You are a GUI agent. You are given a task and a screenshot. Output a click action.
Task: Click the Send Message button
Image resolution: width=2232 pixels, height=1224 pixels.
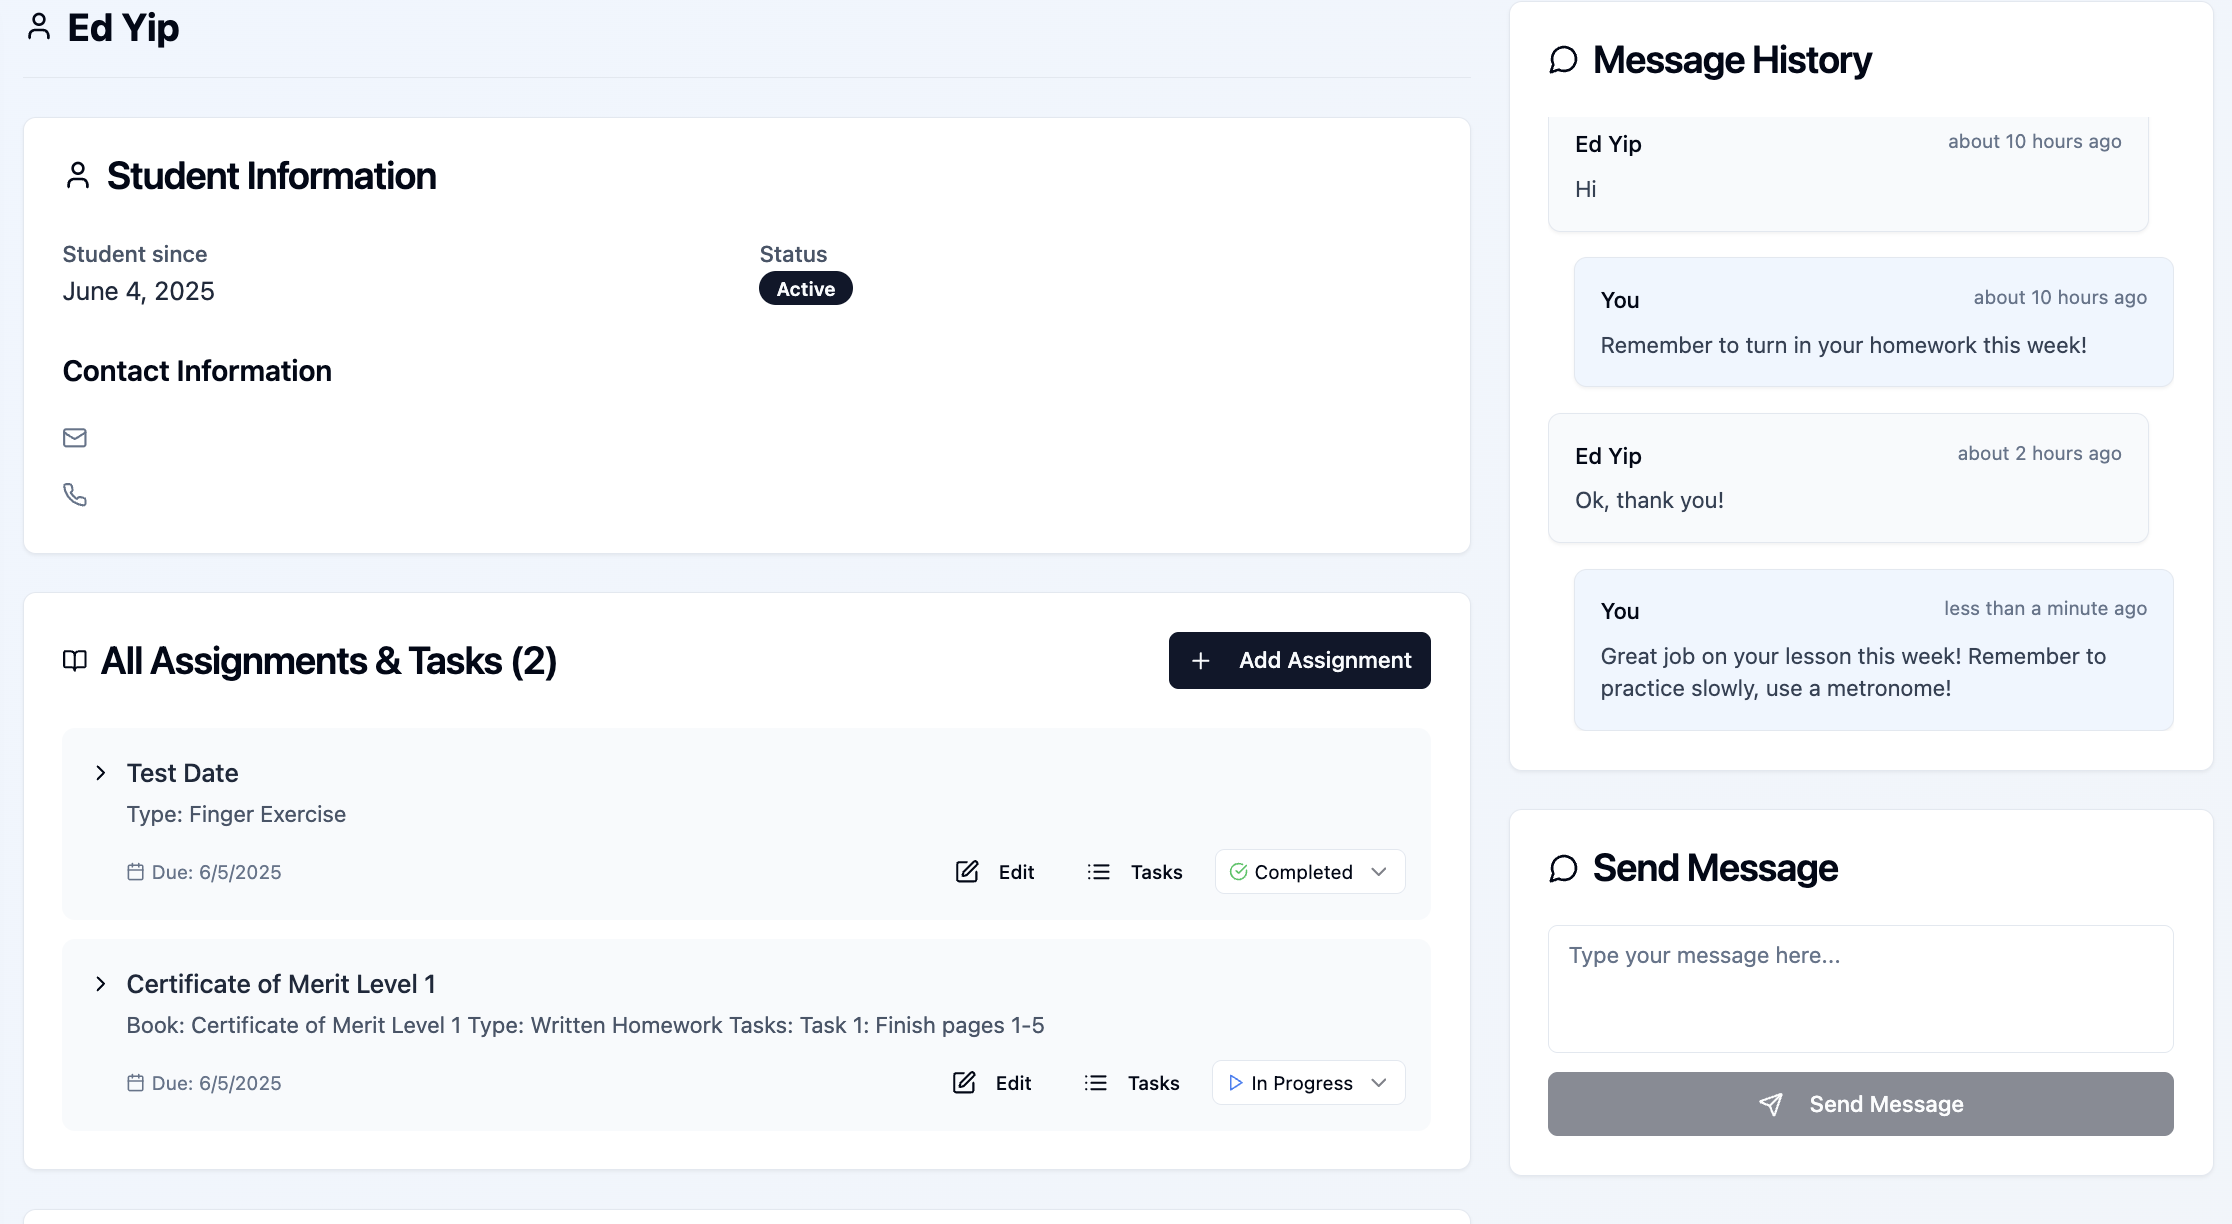(1859, 1104)
